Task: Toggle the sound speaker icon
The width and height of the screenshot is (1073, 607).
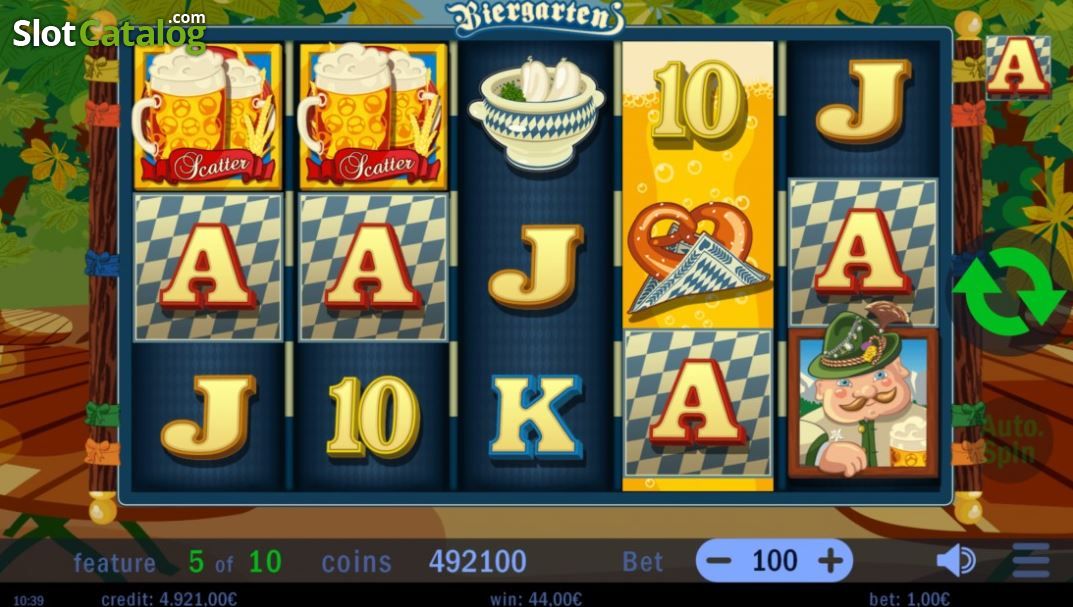Action: click(957, 561)
